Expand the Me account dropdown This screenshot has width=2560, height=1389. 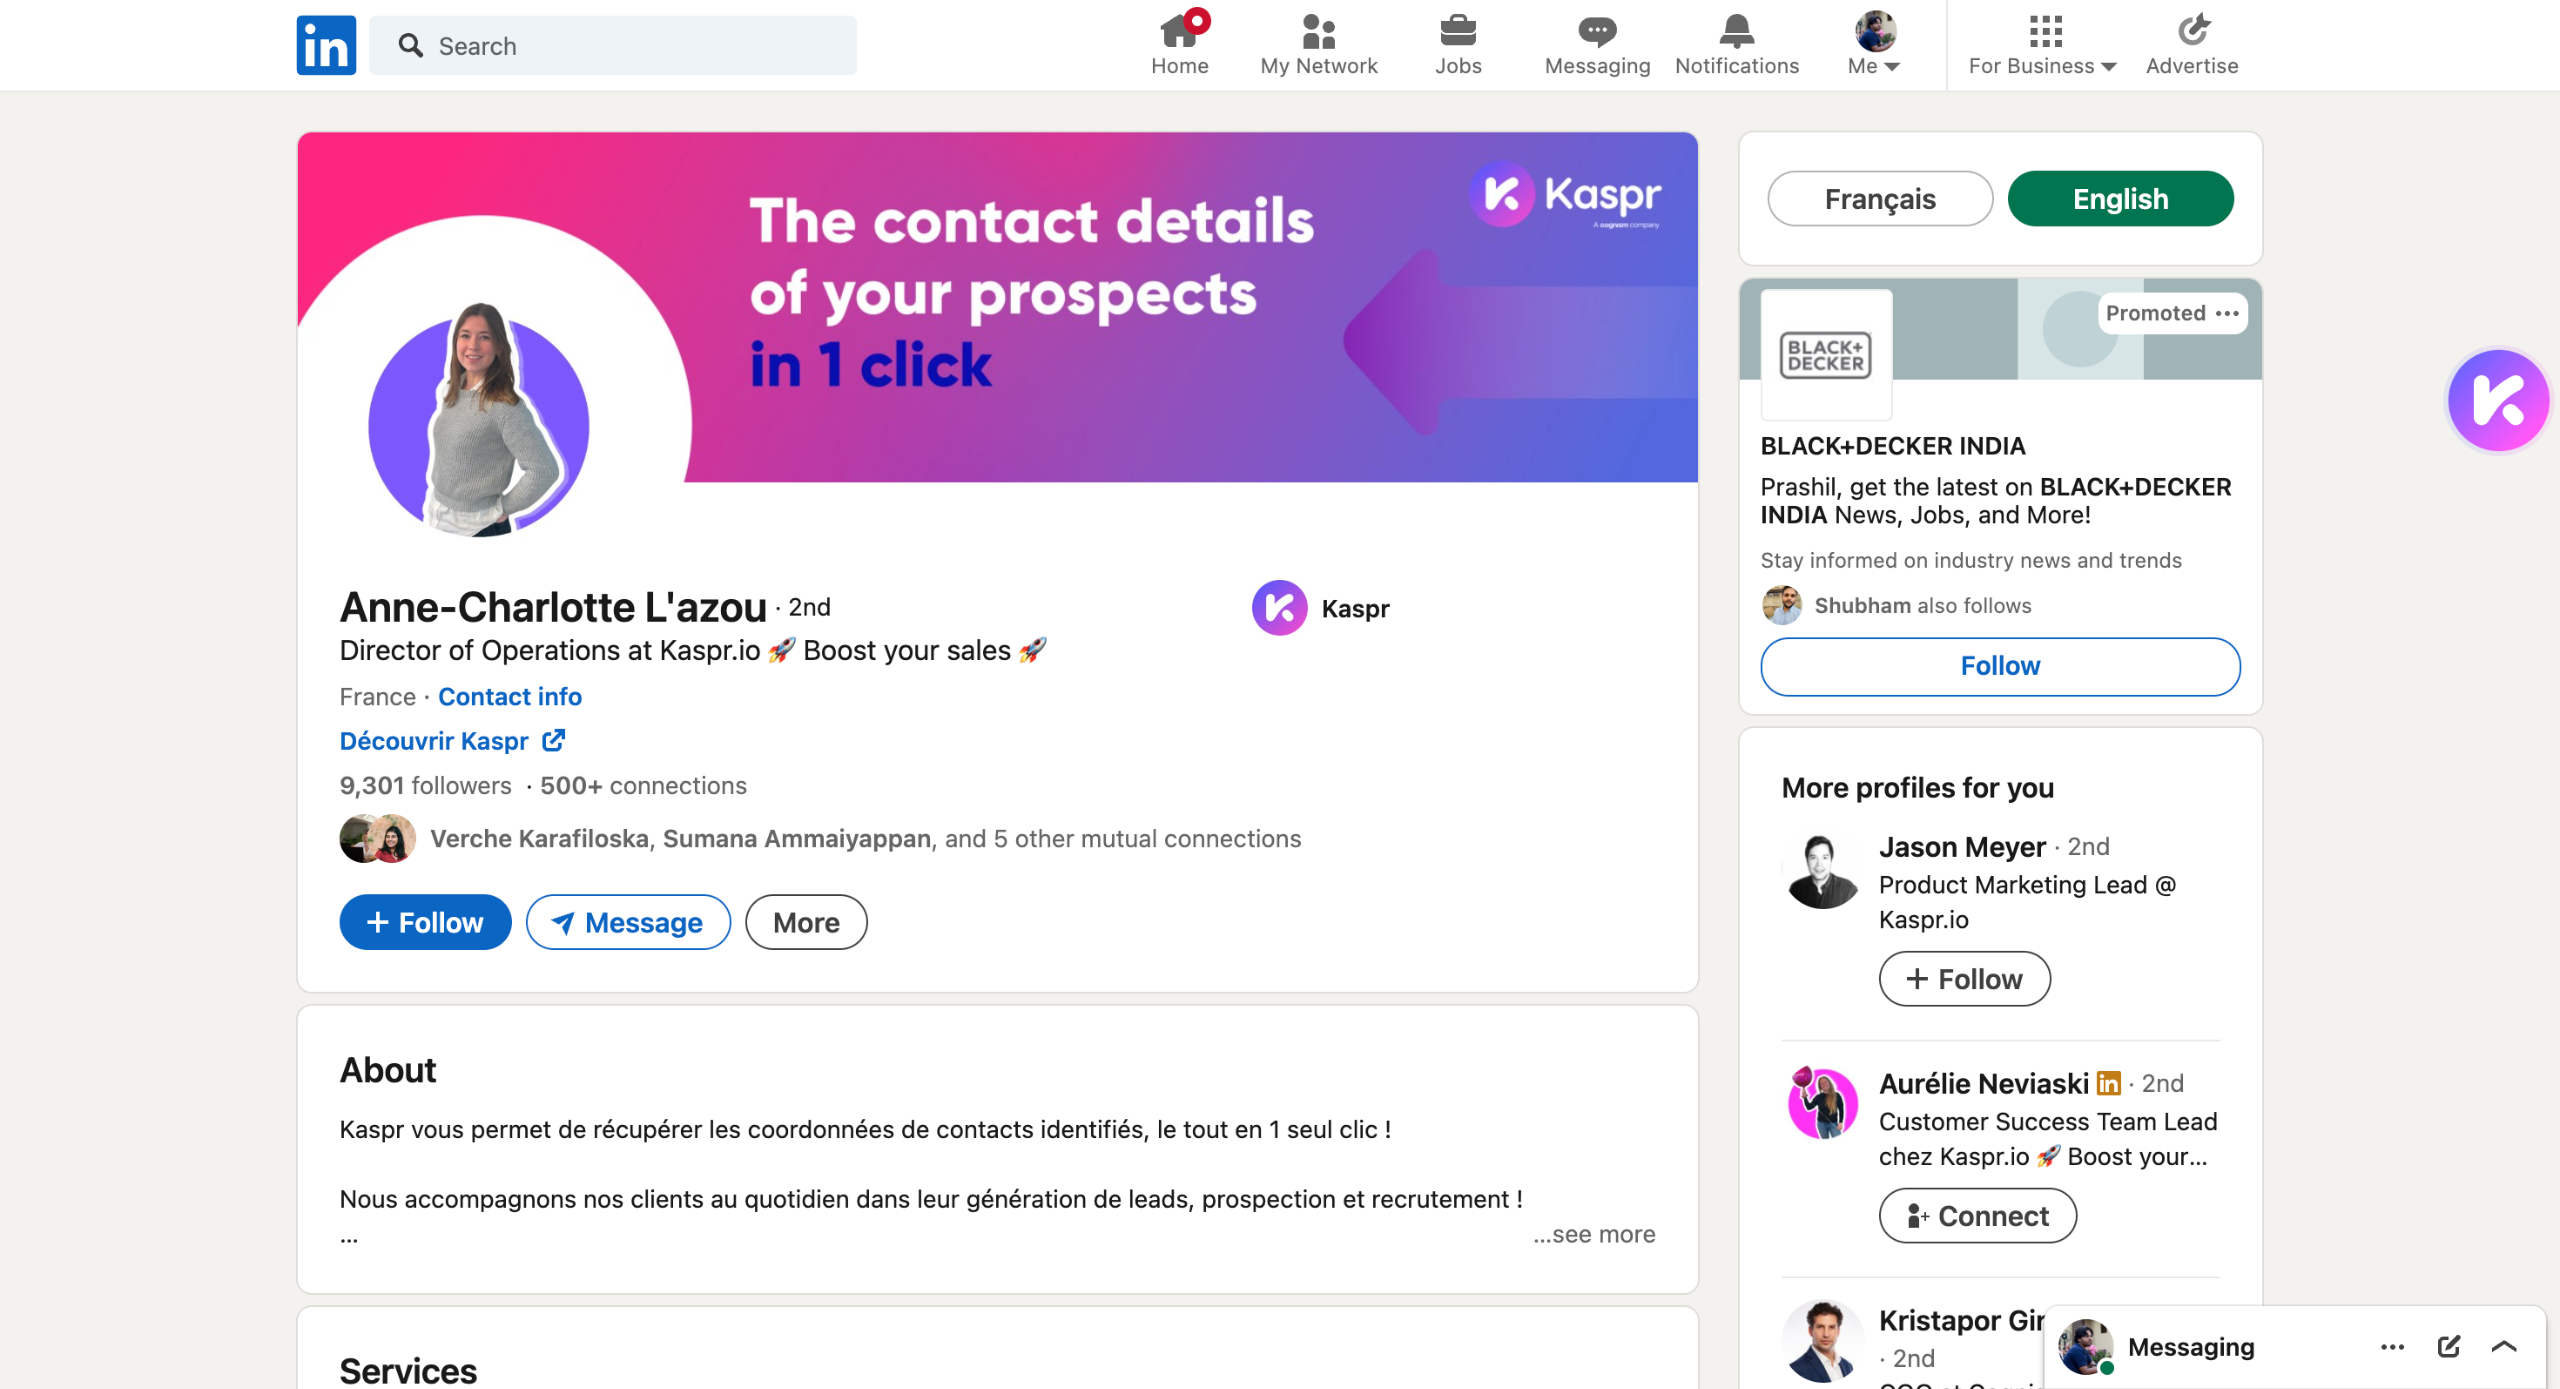coord(1874,45)
